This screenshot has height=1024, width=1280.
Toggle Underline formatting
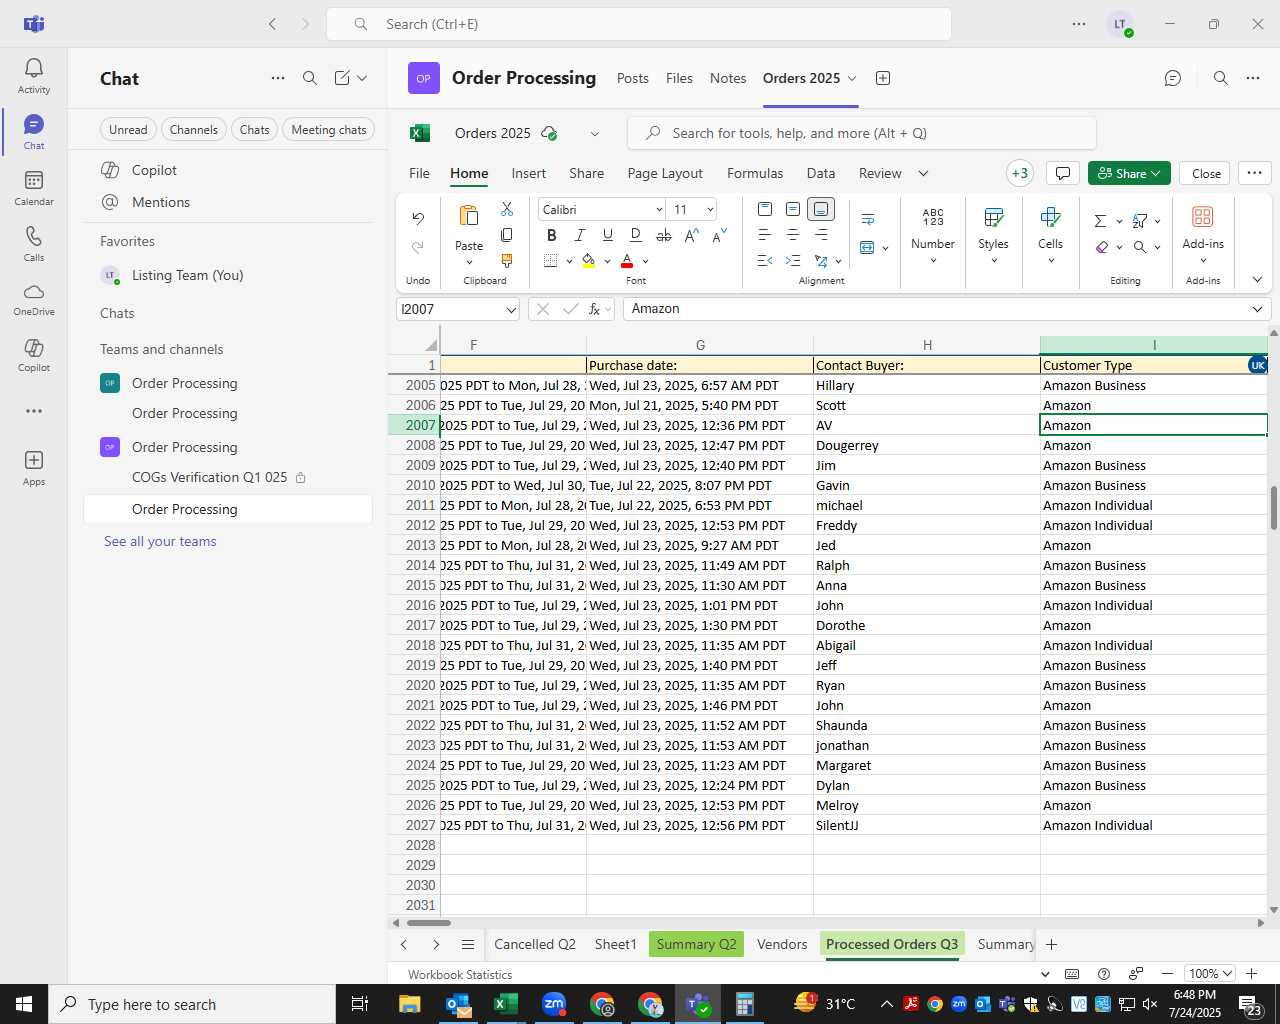(x=608, y=235)
